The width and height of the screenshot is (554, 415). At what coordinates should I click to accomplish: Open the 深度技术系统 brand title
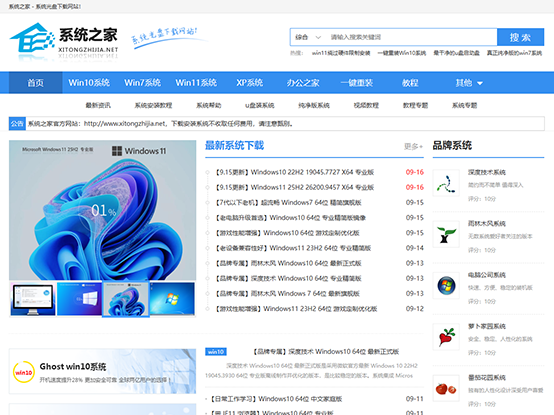pyautogui.click(x=487, y=172)
